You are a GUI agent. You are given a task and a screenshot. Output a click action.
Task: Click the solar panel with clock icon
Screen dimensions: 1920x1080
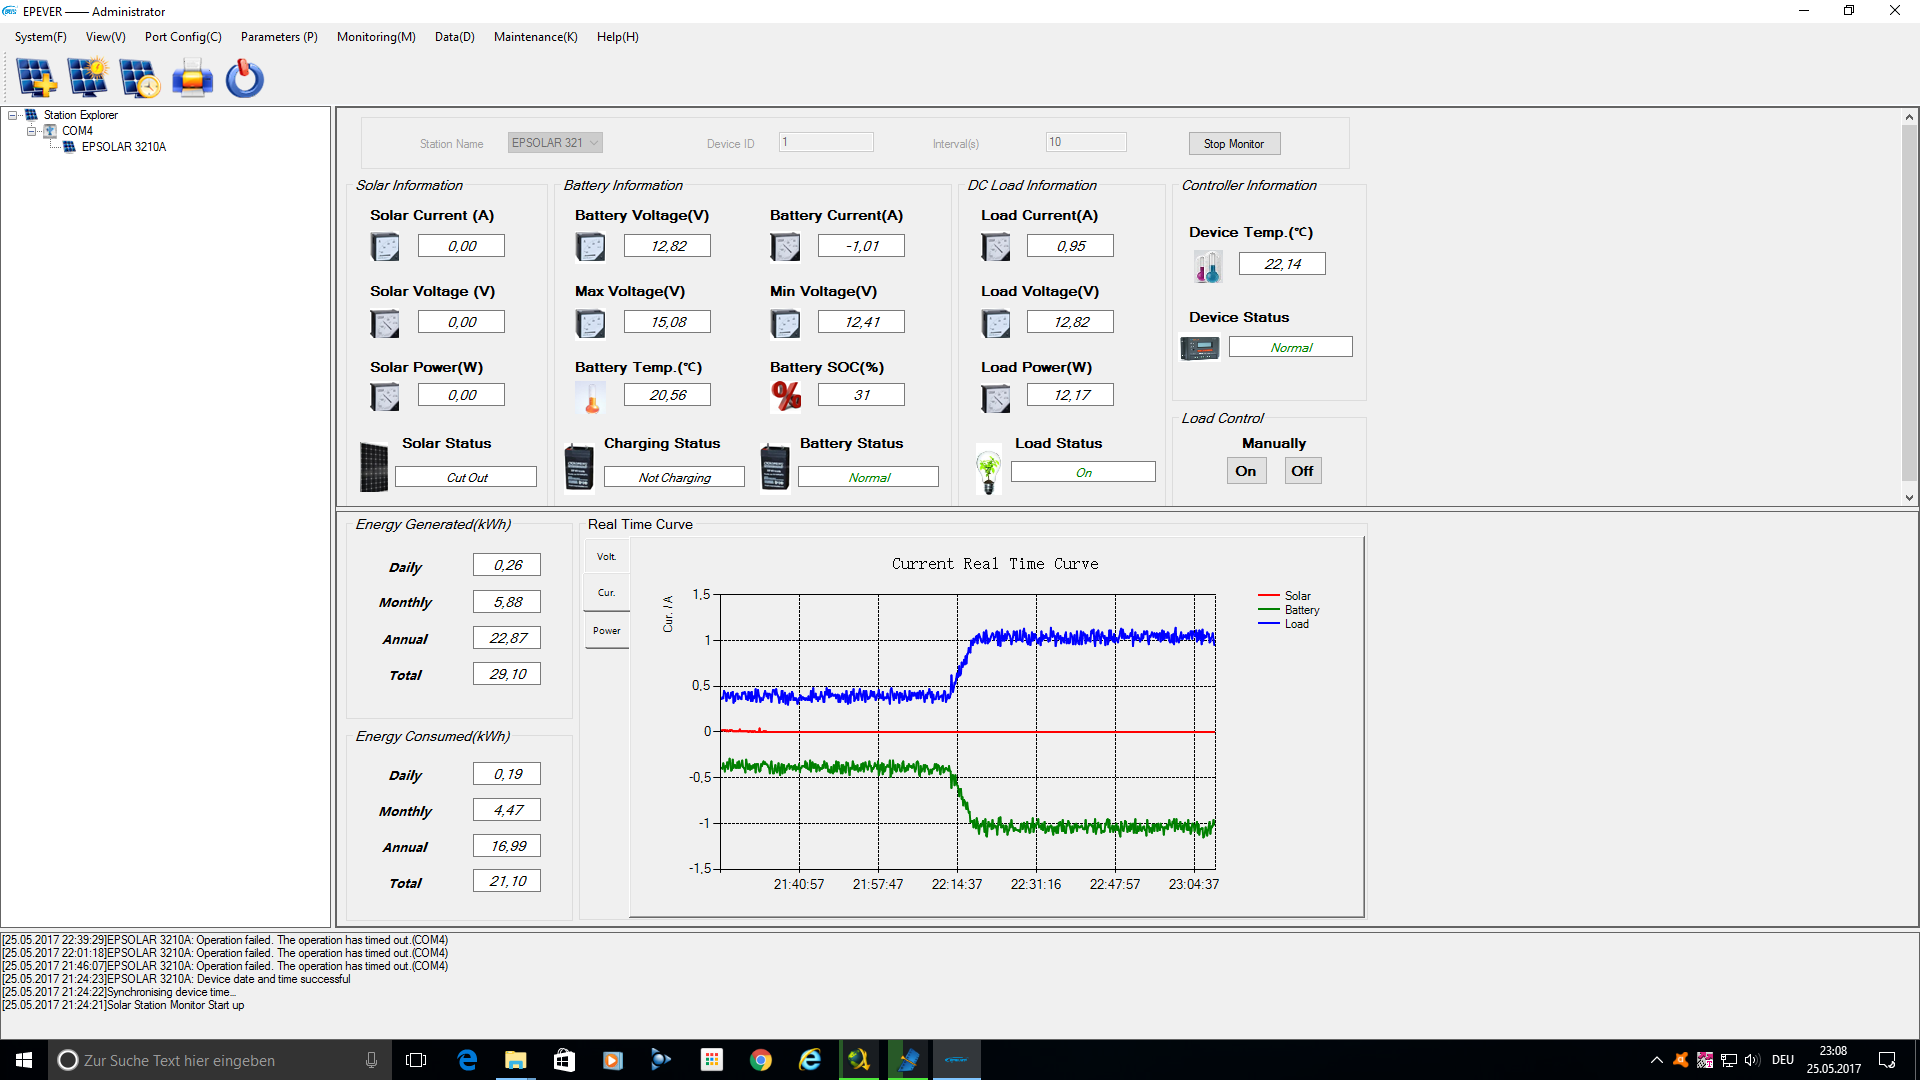tap(140, 78)
